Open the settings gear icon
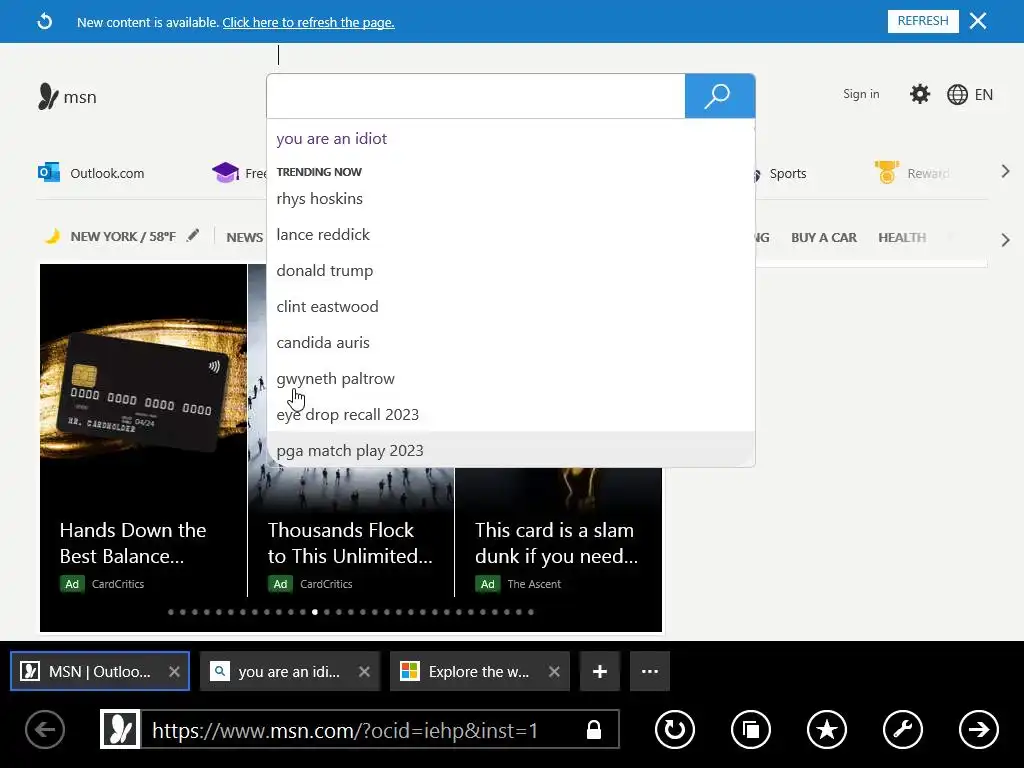 tap(920, 94)
